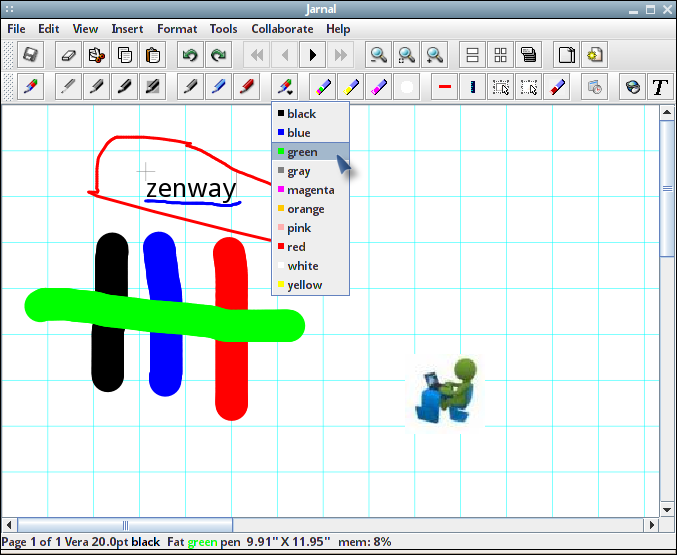
Task: Select the blue pen button
Action: pos(218,87)
